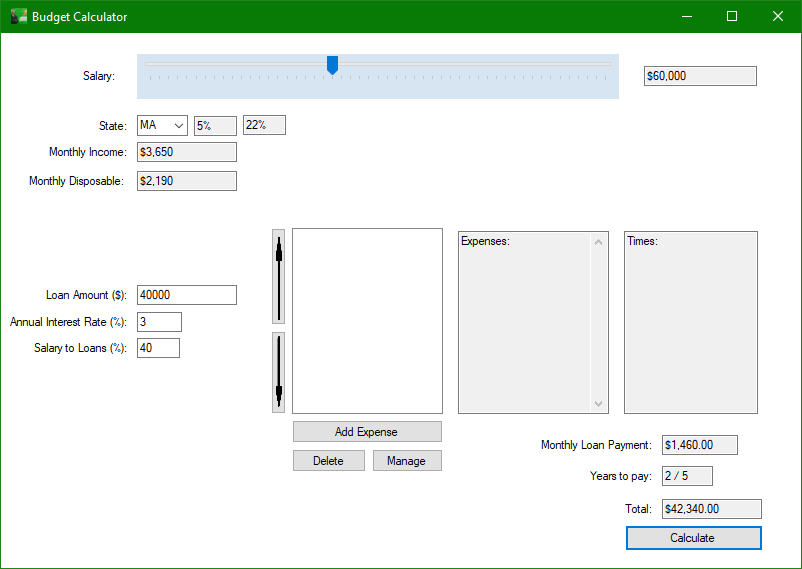This screenshot has width=802, height=569.
Task: Click the Expenses scrollbar up arrow
Action: pos(598,242)
